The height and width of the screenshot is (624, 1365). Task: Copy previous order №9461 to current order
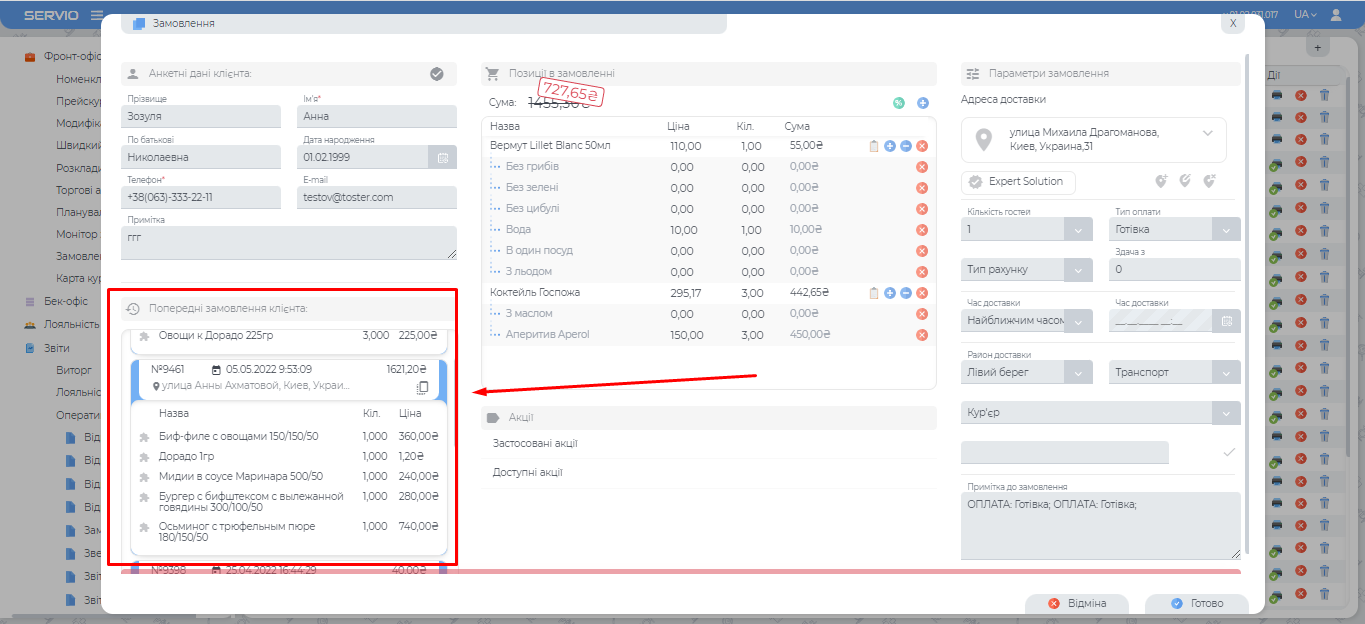coord(422,388)
